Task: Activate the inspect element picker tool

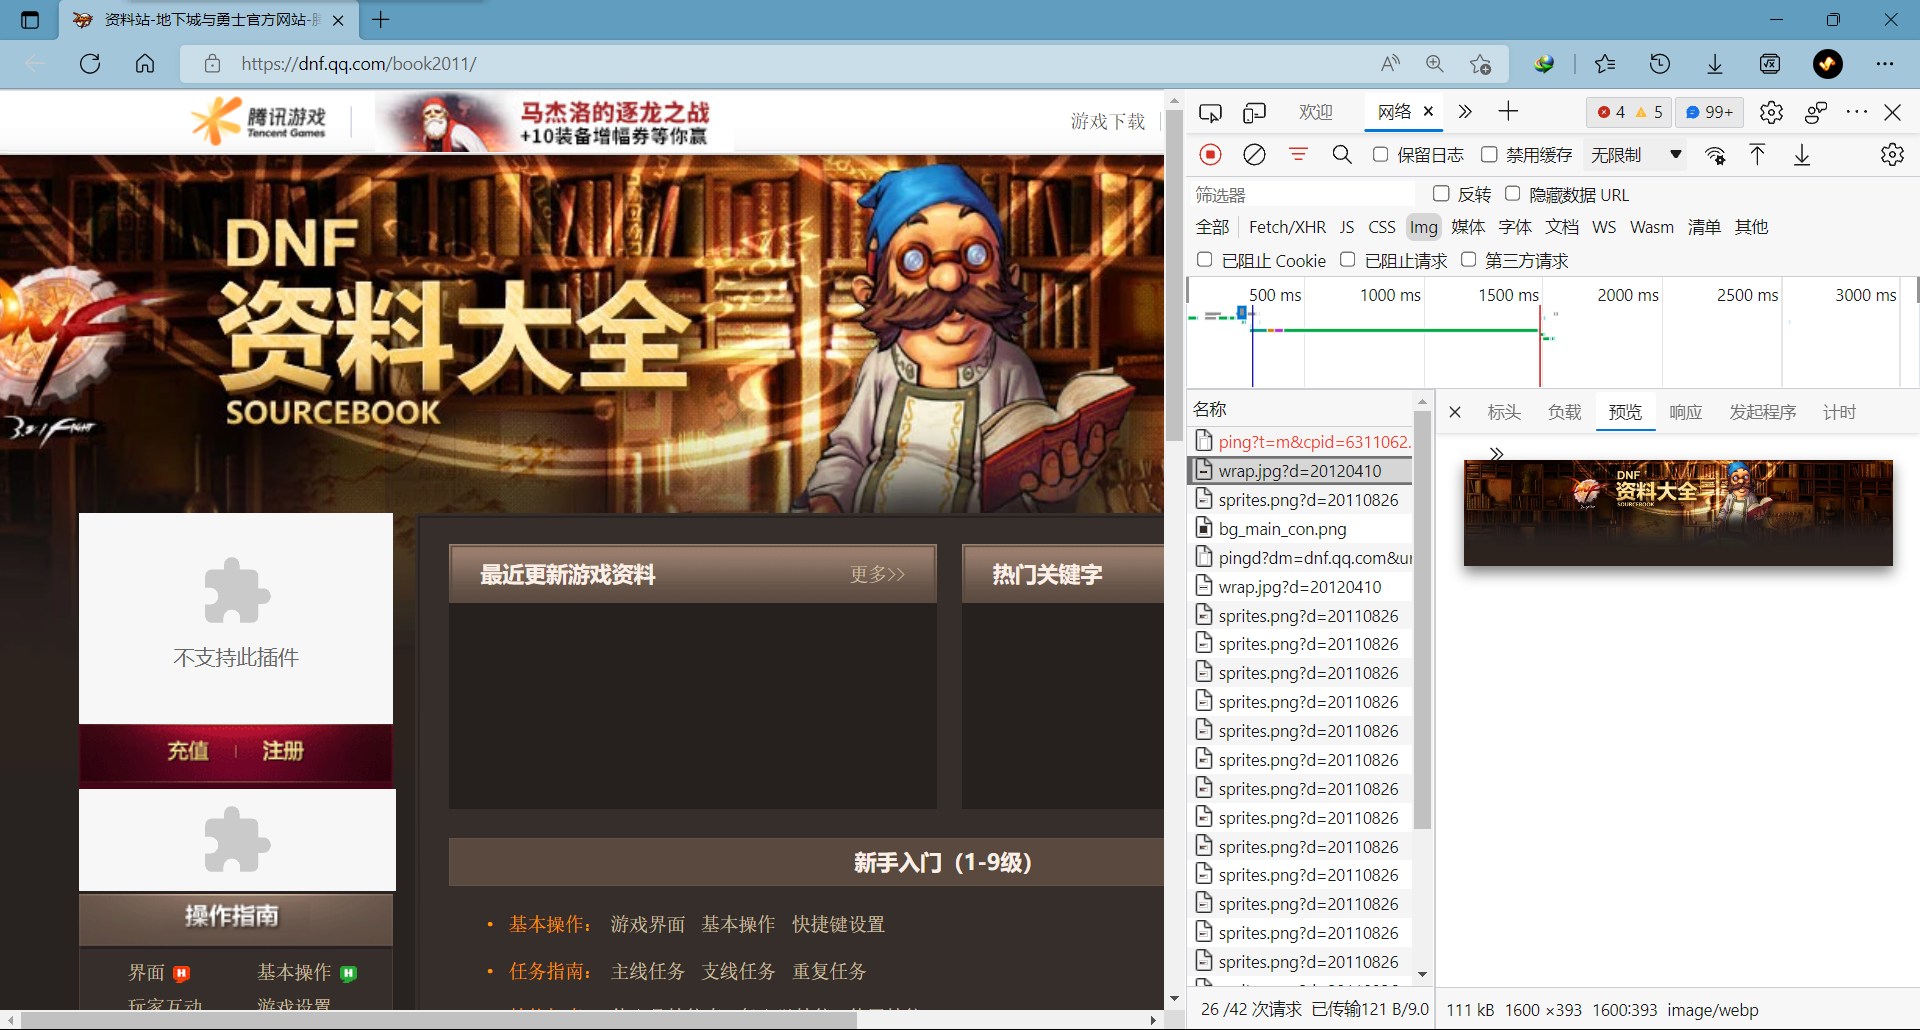Action: [1210, 112]
